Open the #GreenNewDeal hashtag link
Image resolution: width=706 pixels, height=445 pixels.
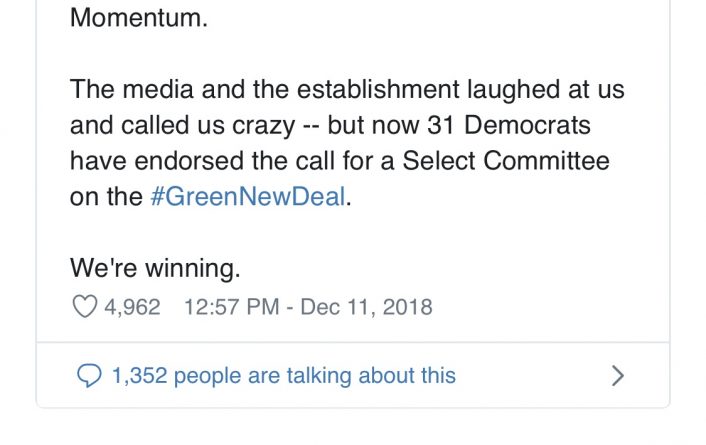point(249,198)
